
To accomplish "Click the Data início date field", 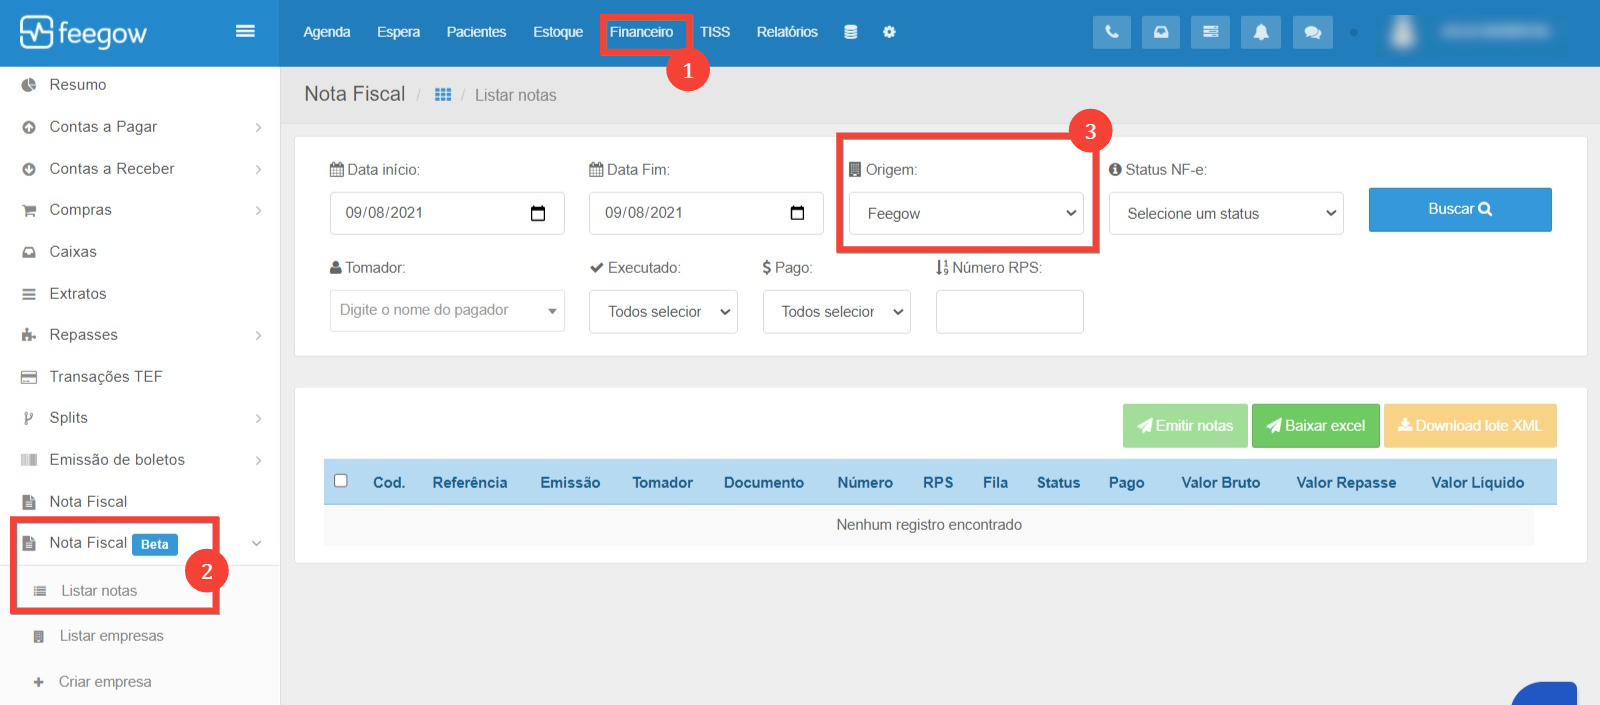I will click(447, 213).
